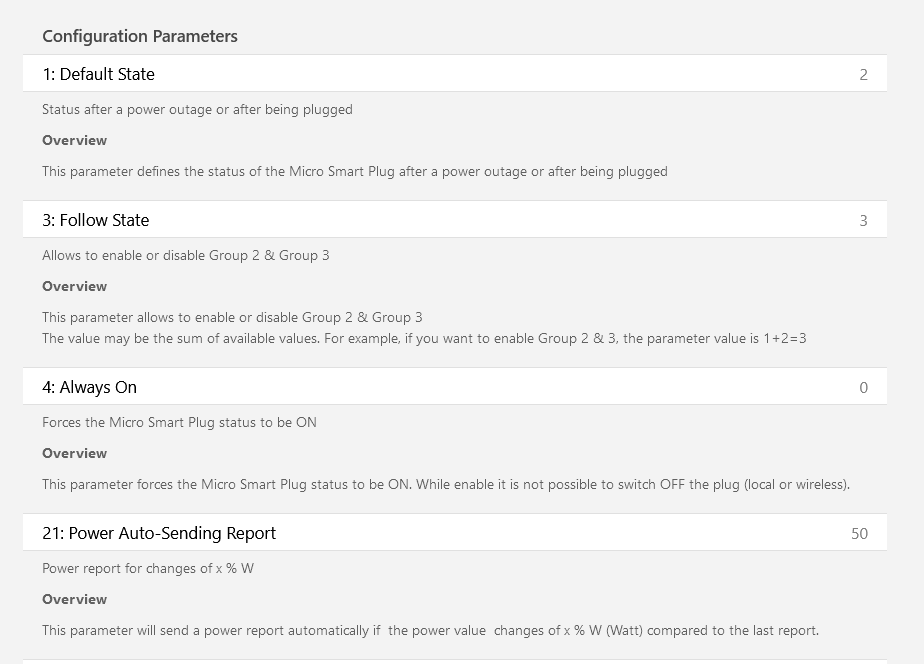This screenshot has height=664, width=924.
Task: Expand the 3: Follow State parameter row
Action: click(x=454, y=220)
